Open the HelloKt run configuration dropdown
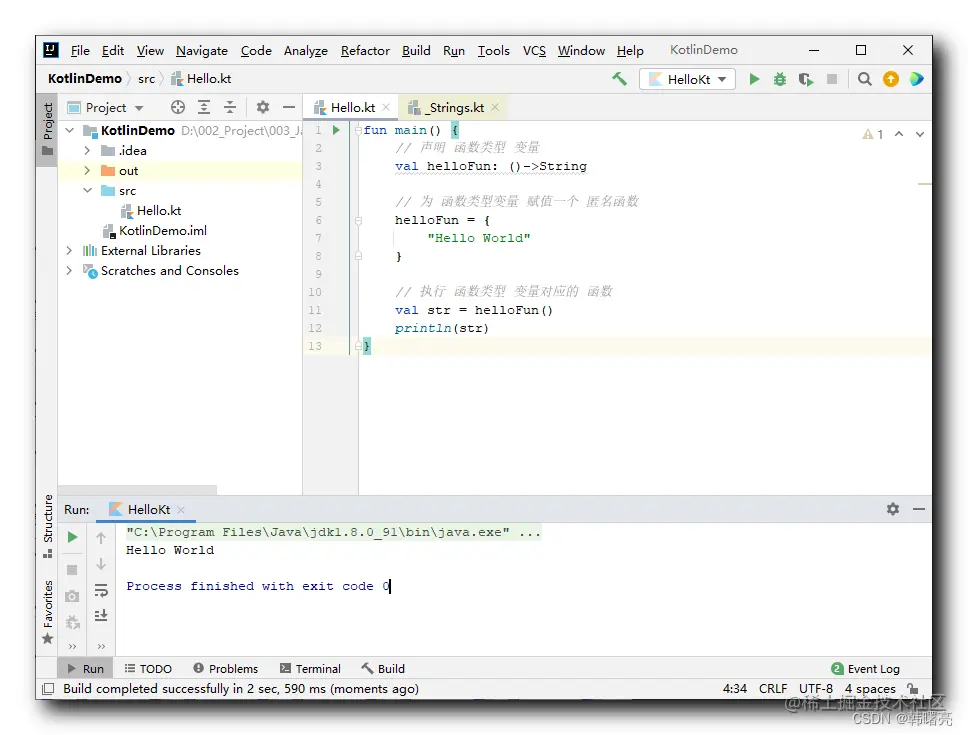968x735 pixels. coord(688,79)
